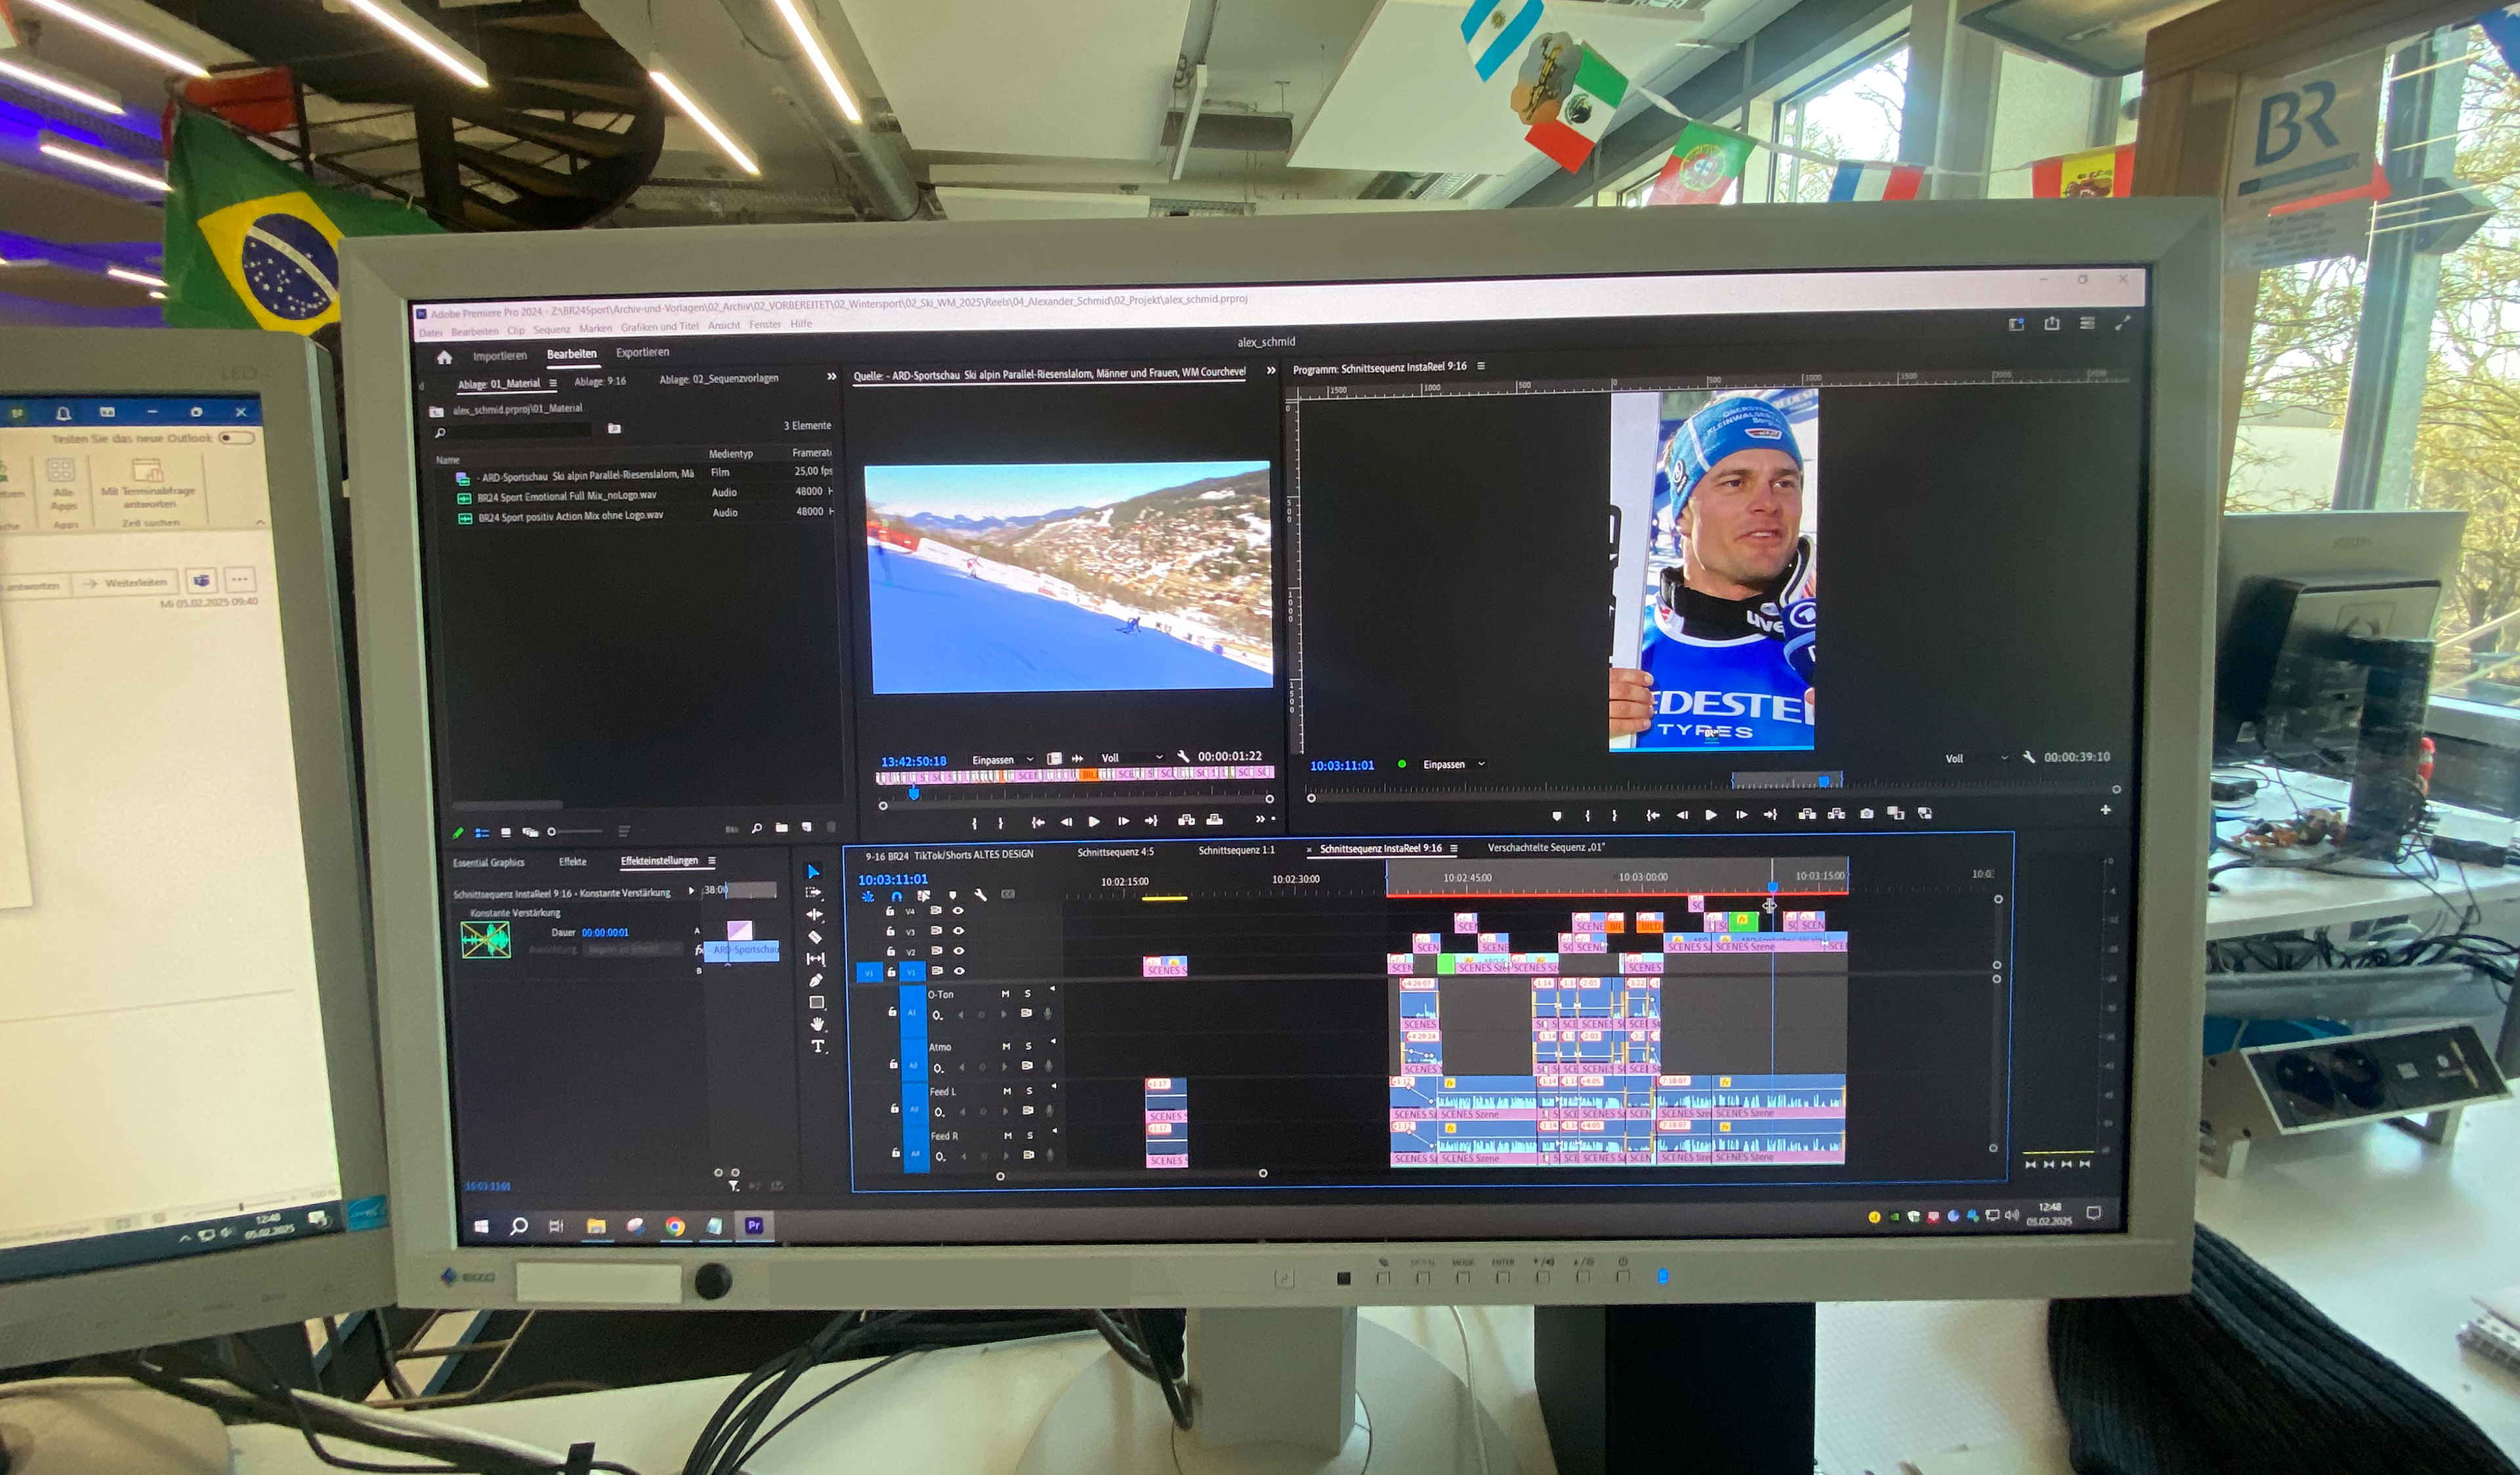
Task: Click the Dauer value in Effekteinstellungen
Action: (x=605, y=932)
